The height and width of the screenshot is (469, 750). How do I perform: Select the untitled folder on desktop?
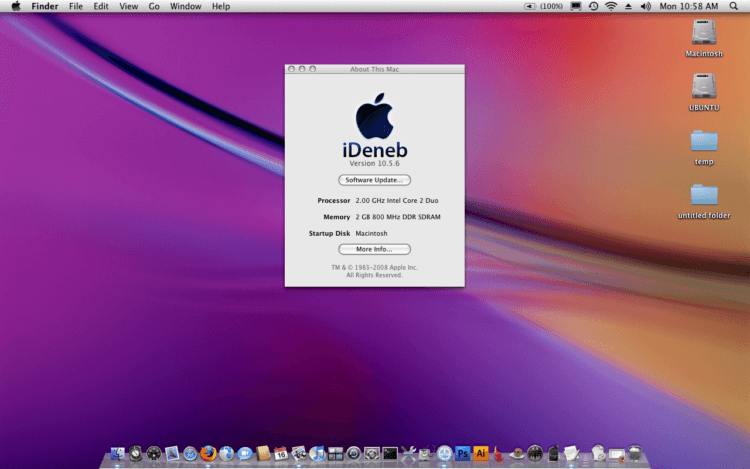point(704,195)
